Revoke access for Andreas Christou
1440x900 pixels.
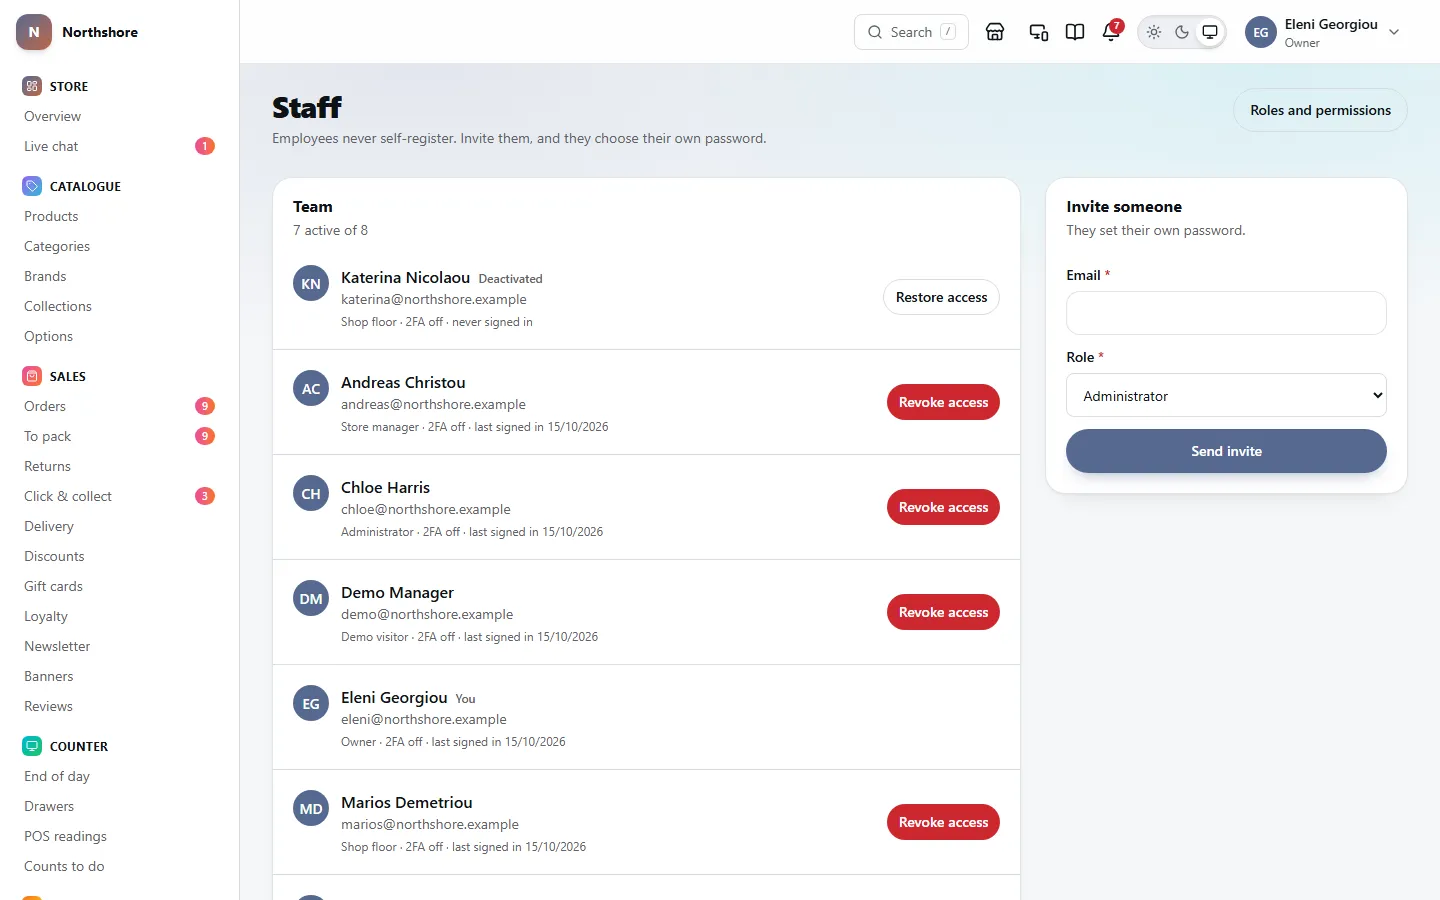(x=943, y=402)
